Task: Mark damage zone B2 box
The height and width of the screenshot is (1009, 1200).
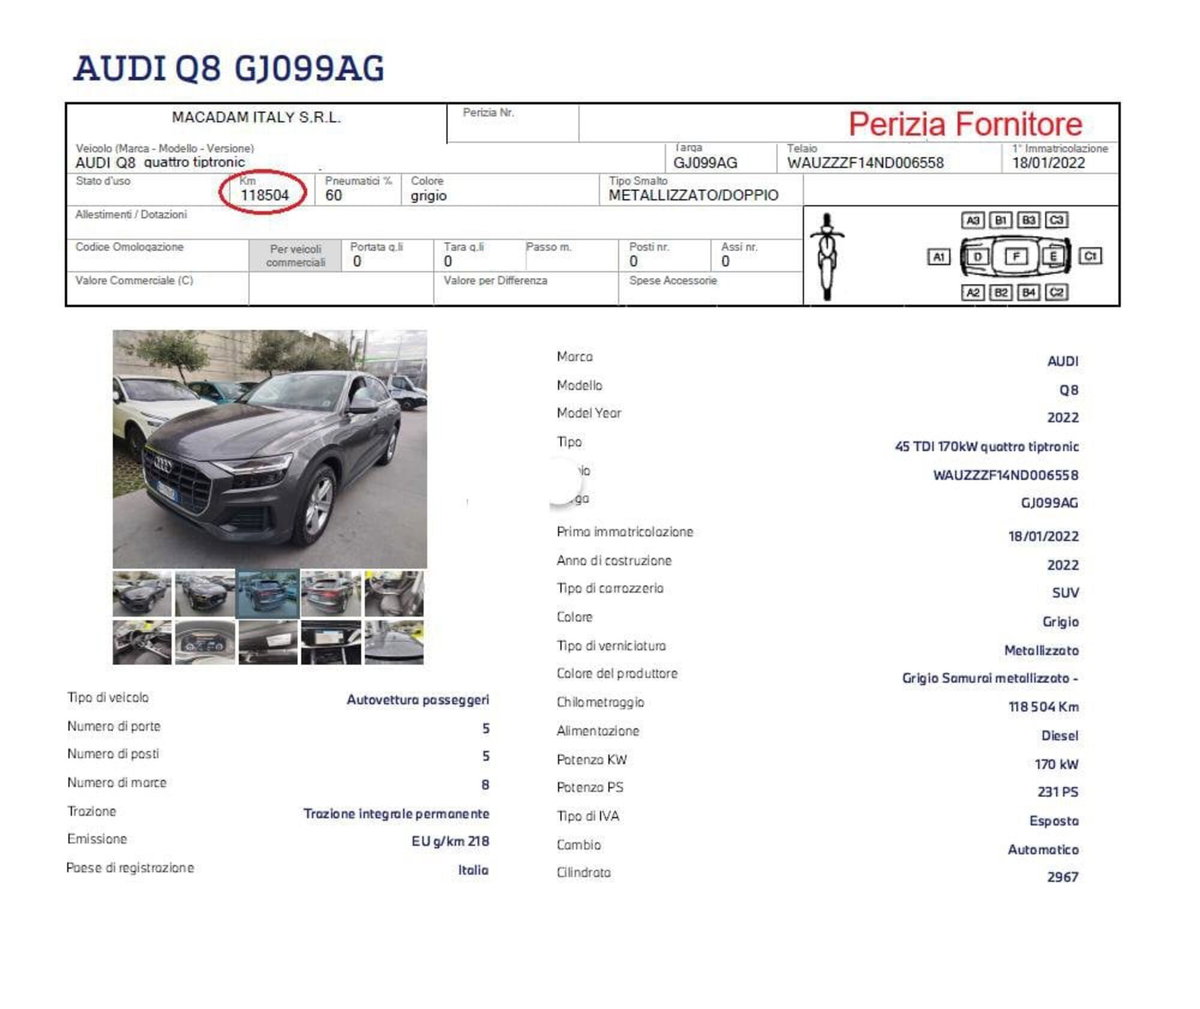Action: click(1001, 292)
